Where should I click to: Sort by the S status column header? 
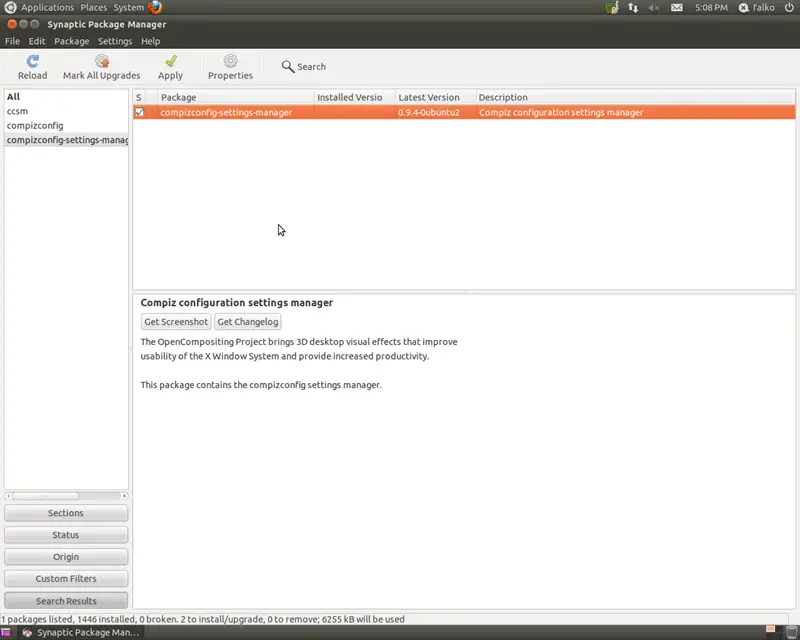click(x=139, y=97)
